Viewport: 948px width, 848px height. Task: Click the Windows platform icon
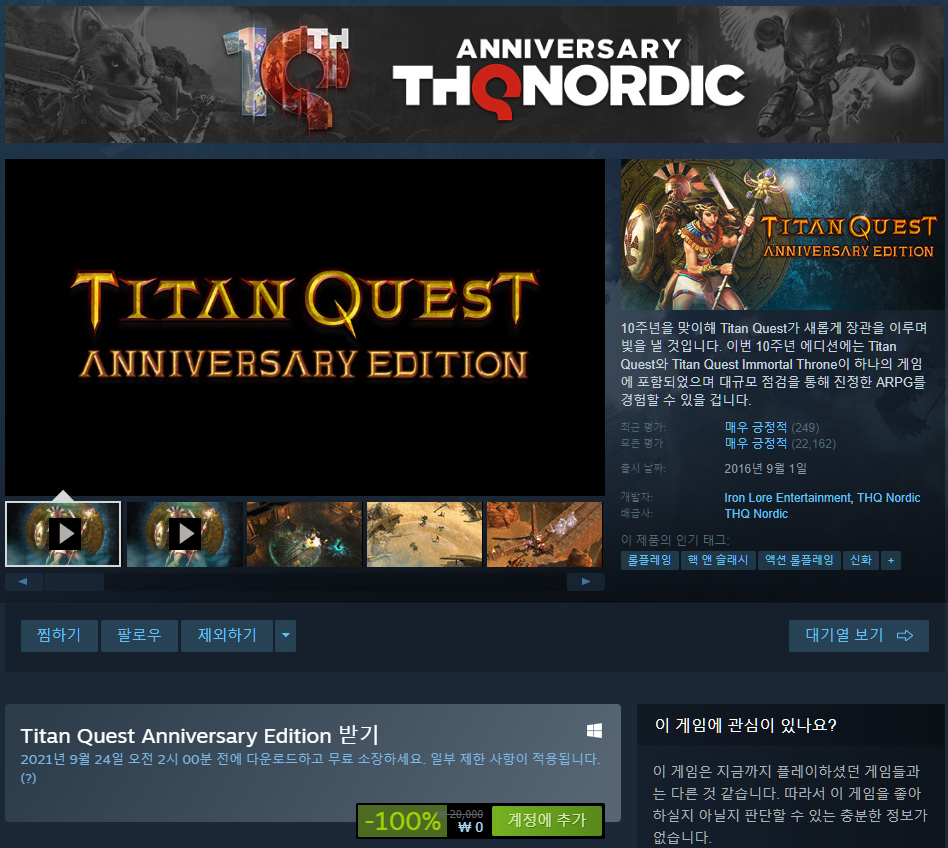click(x=594, y=731)
